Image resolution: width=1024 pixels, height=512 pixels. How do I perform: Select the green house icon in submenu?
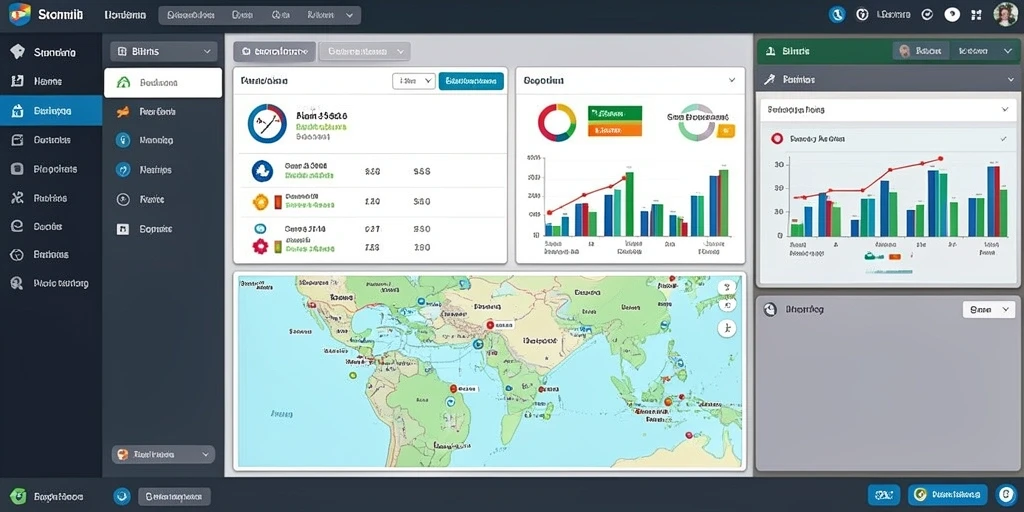click(x=123, y=83)
